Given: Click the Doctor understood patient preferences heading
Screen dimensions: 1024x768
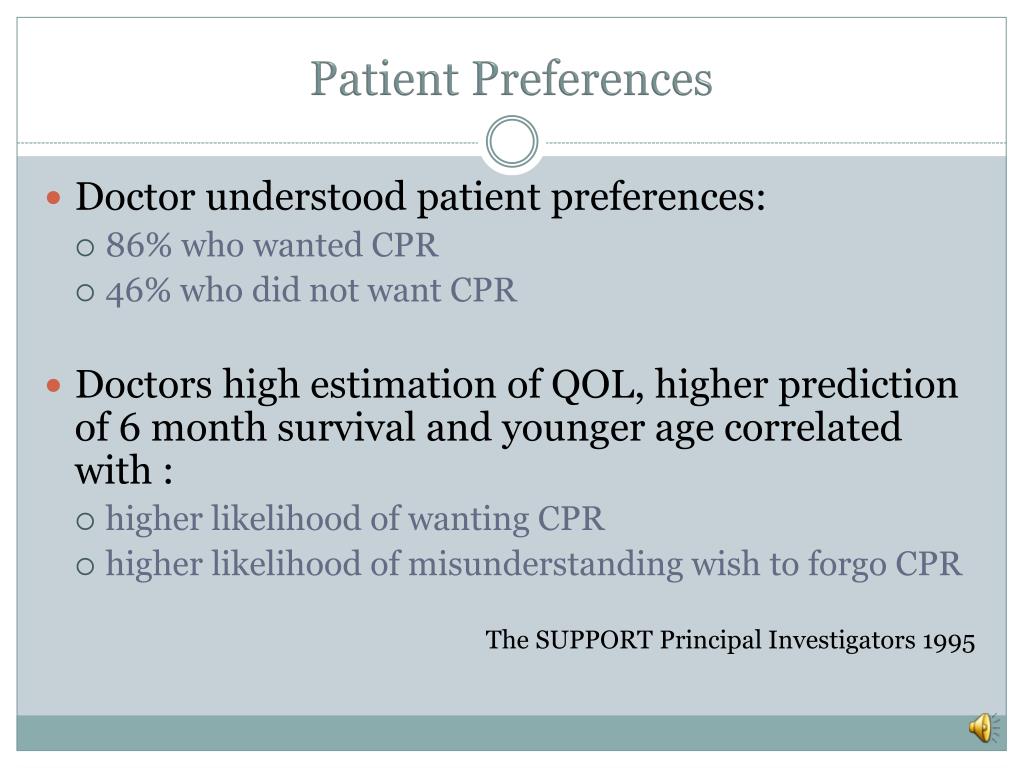Looking at the screenshot, I should [421, 197].
